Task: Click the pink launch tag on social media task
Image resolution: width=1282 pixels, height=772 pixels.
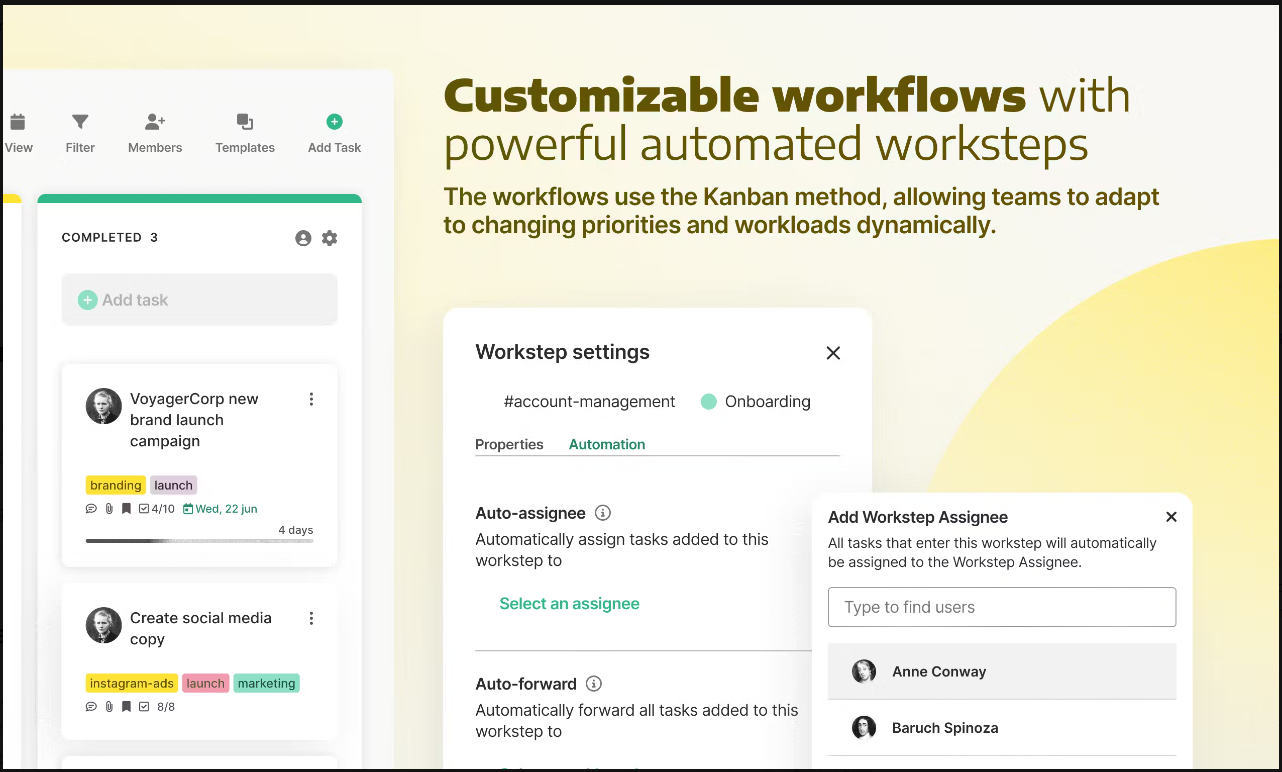Action: [205, 684]
